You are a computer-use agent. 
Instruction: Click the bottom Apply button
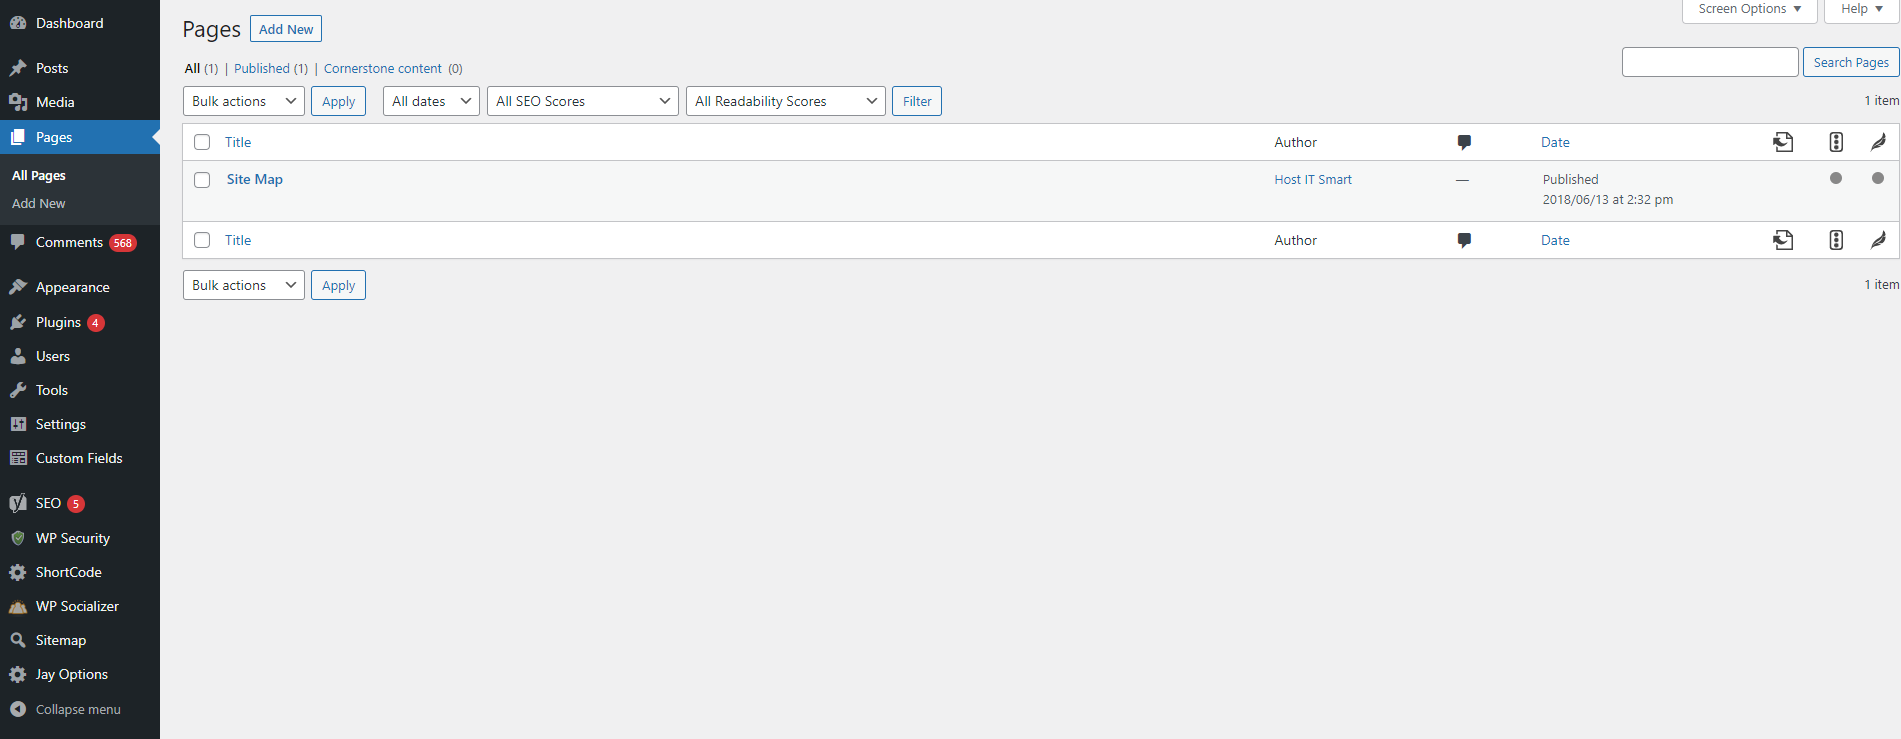tap(338, 285)
